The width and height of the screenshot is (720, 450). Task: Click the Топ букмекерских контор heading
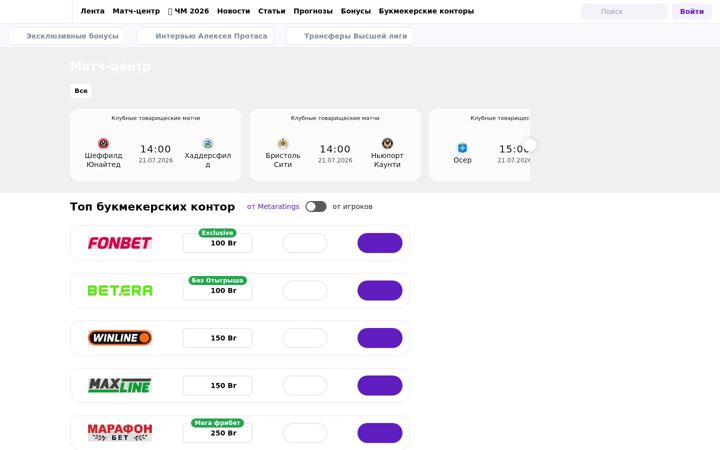152,207
